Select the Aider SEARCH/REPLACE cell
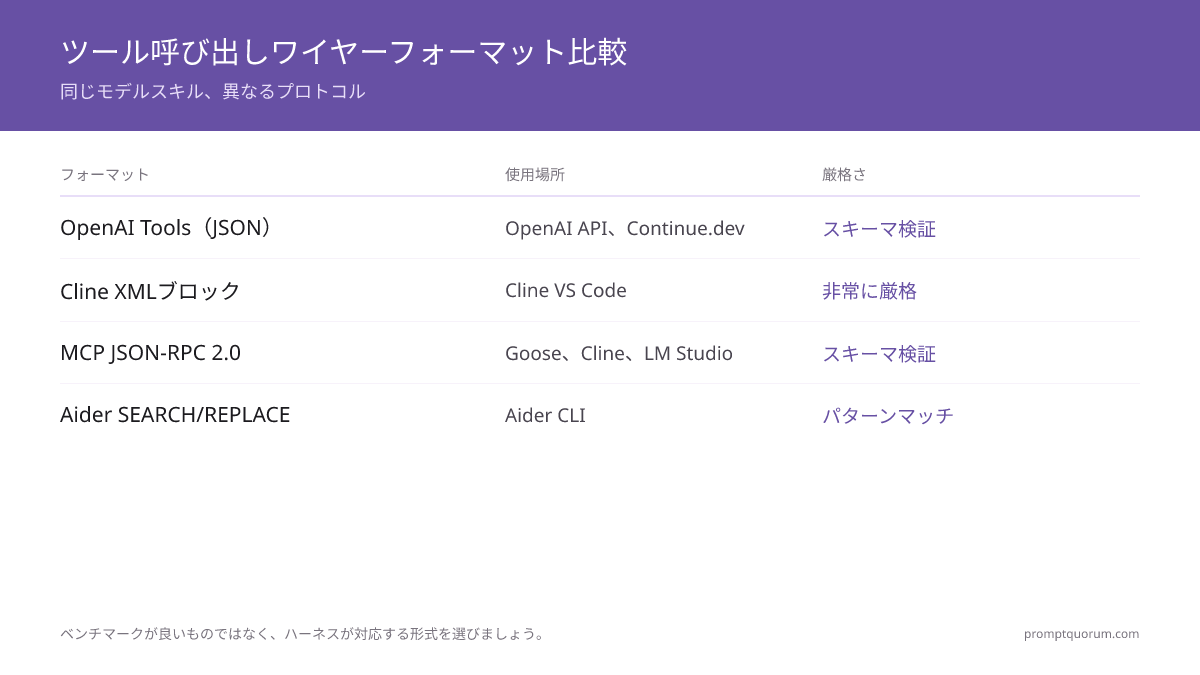The image size is (1200, 675). tap(175, 415)
